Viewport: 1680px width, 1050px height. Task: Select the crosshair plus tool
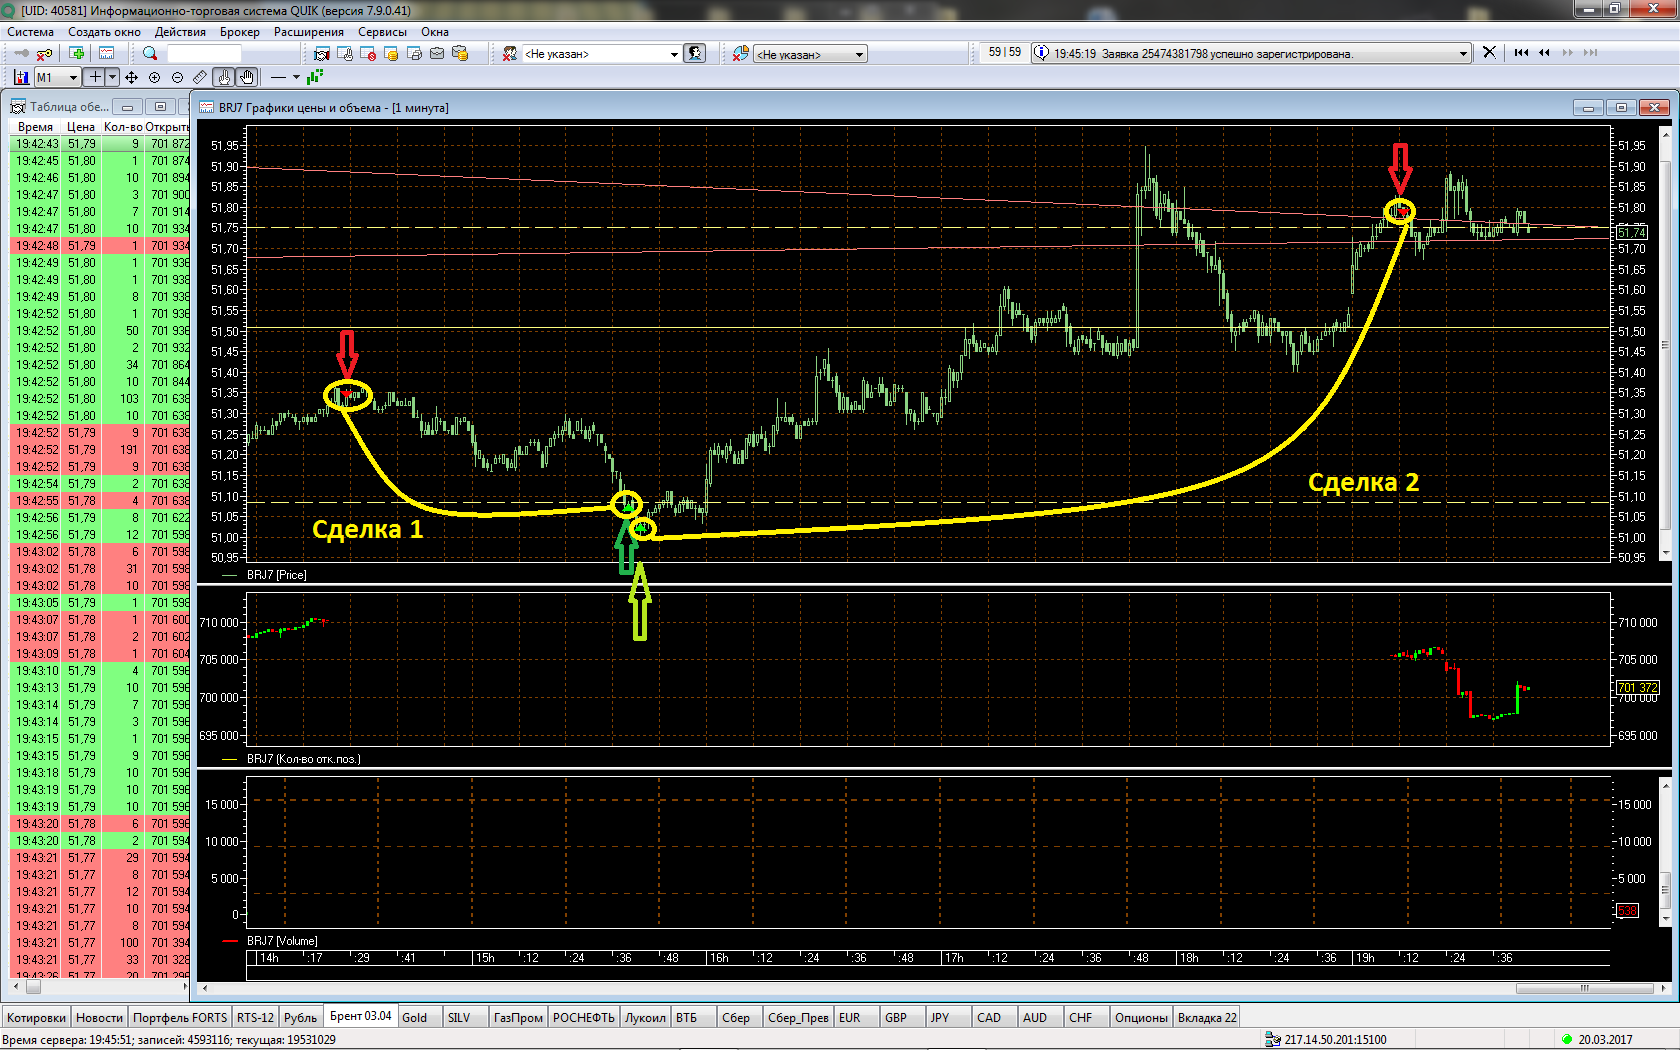pos(95,77)
